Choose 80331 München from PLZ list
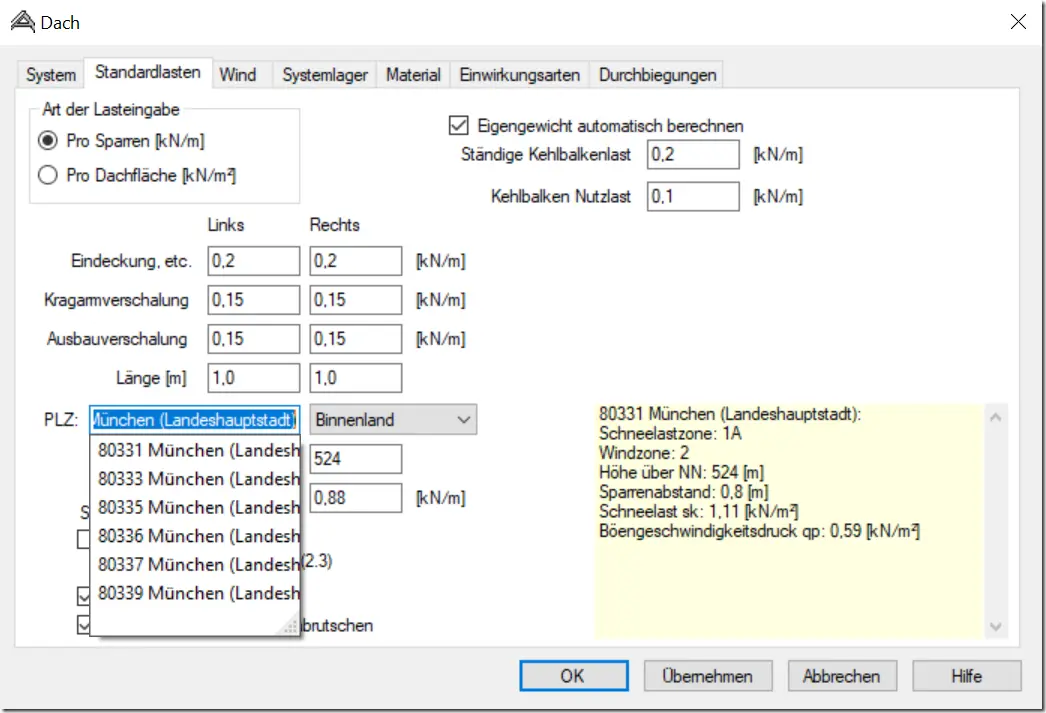The image size is (1046, 713). 195,450
